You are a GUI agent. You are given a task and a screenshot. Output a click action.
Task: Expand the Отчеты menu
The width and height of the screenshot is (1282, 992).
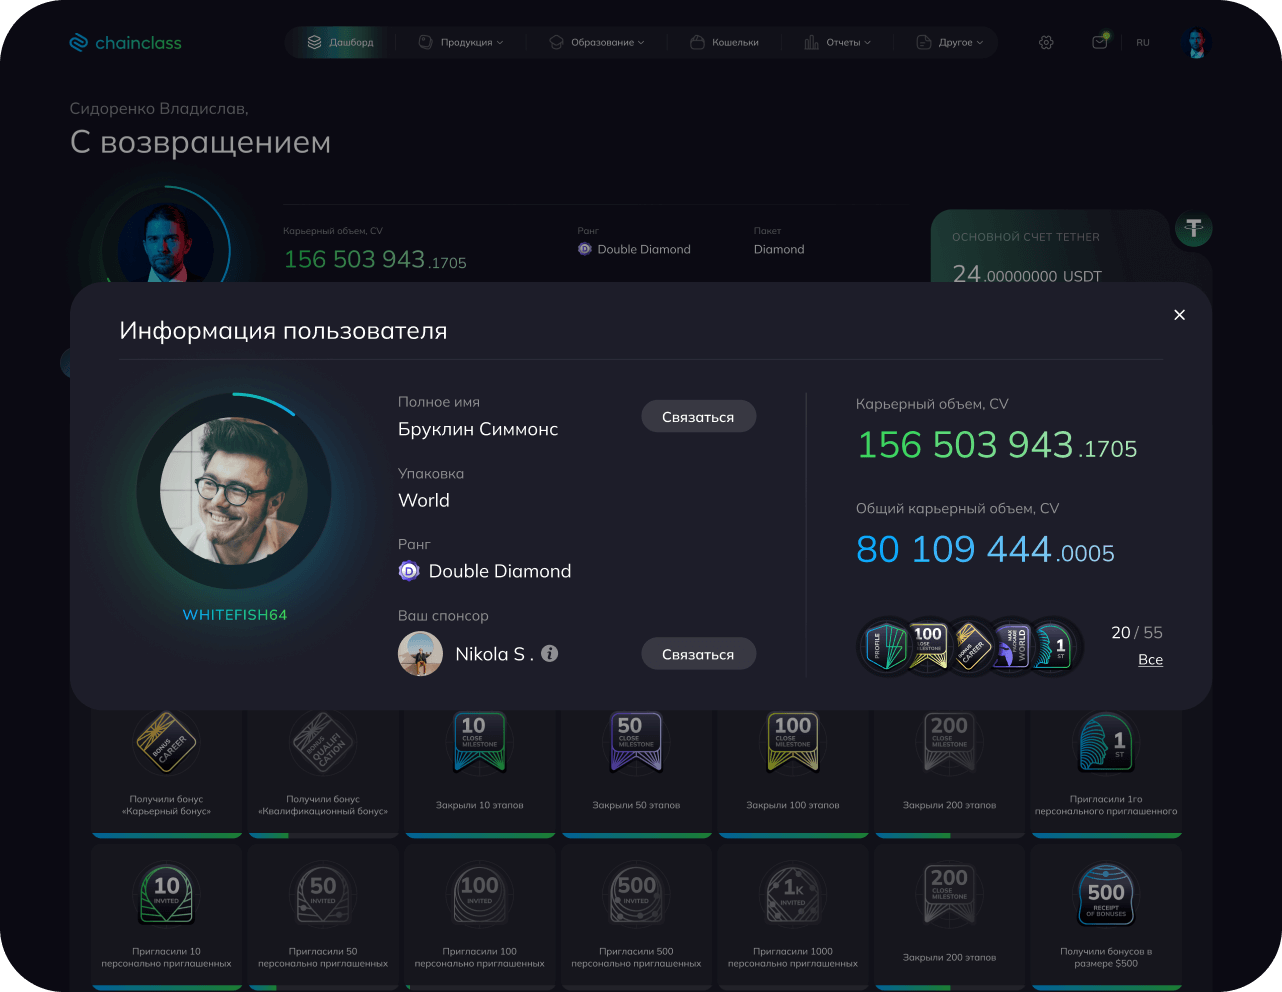[838, 43]
